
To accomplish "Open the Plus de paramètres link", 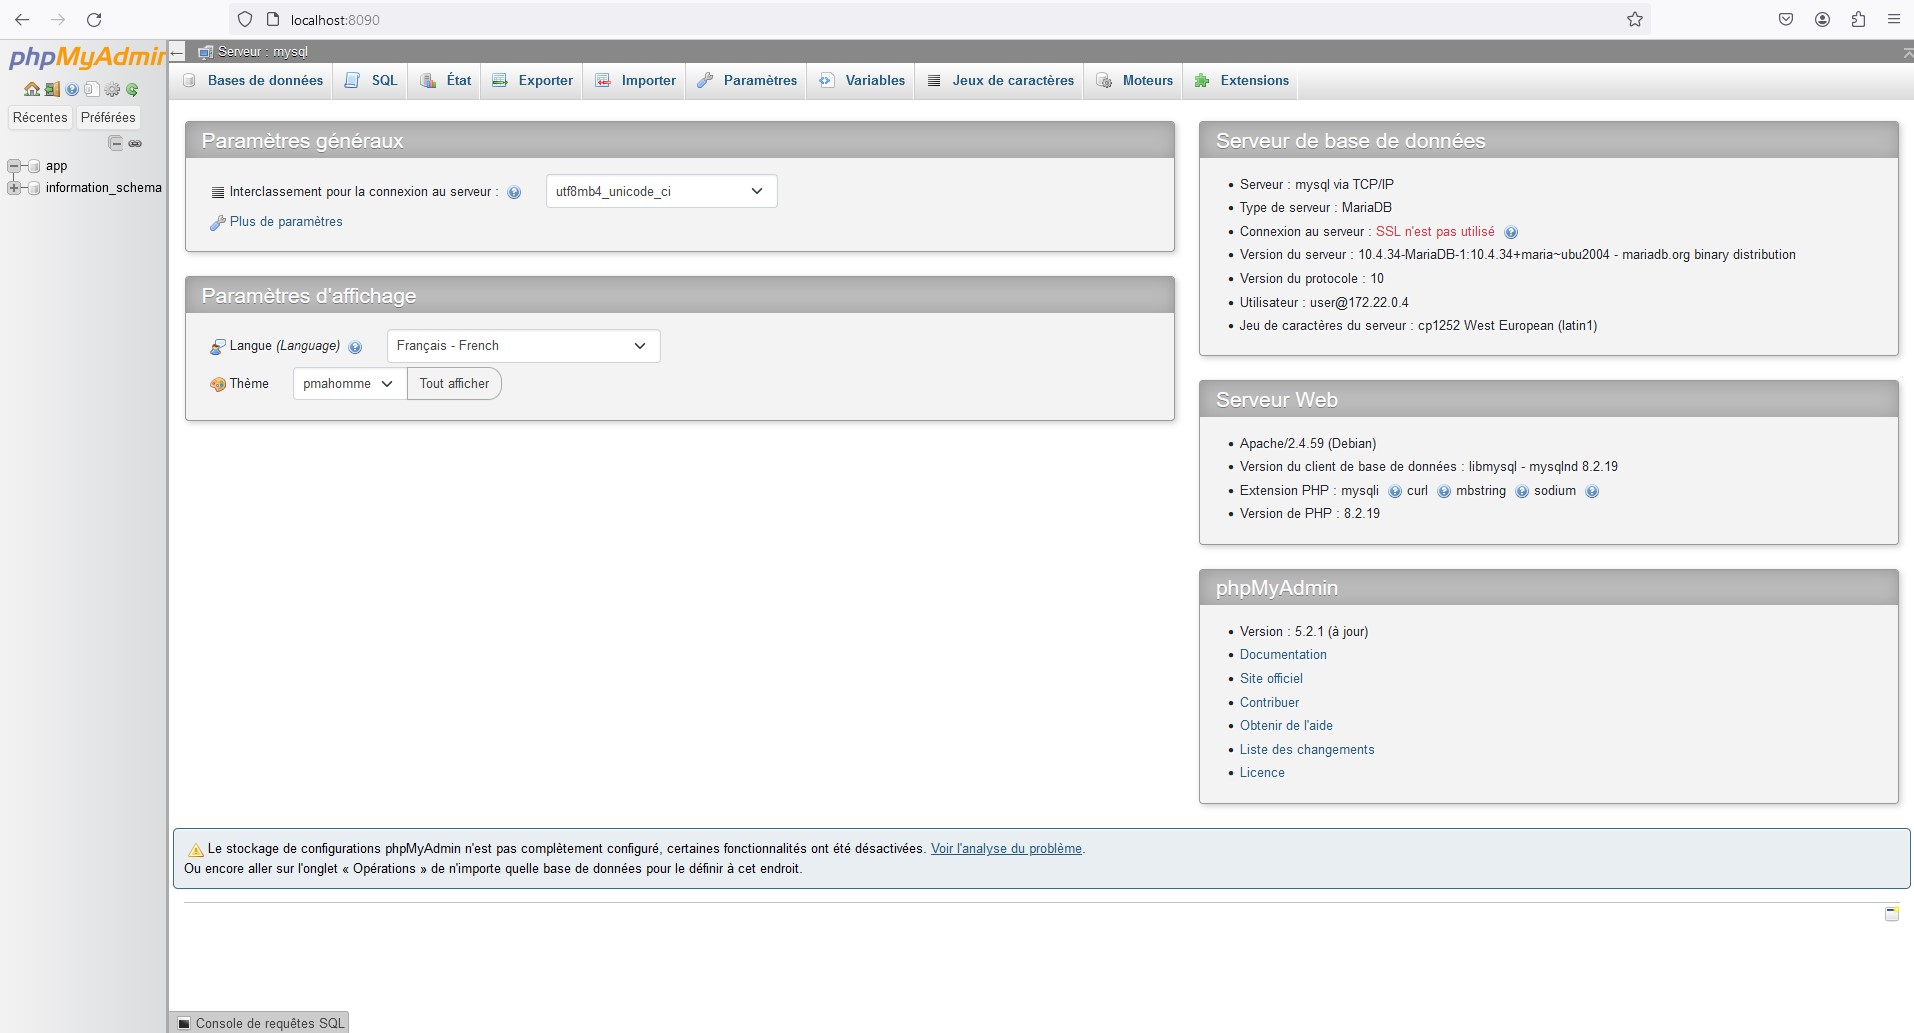I will [286, 222].
